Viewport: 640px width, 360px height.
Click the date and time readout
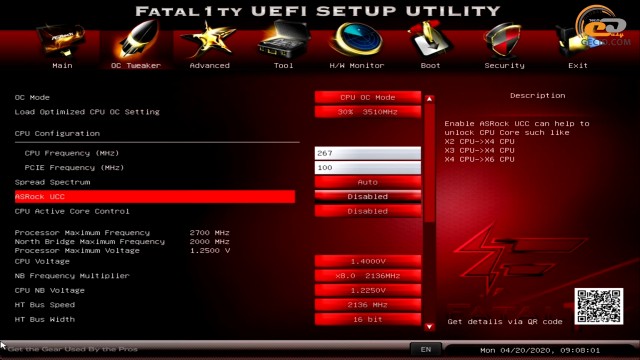pyautogui.click(x=540, y=350)
